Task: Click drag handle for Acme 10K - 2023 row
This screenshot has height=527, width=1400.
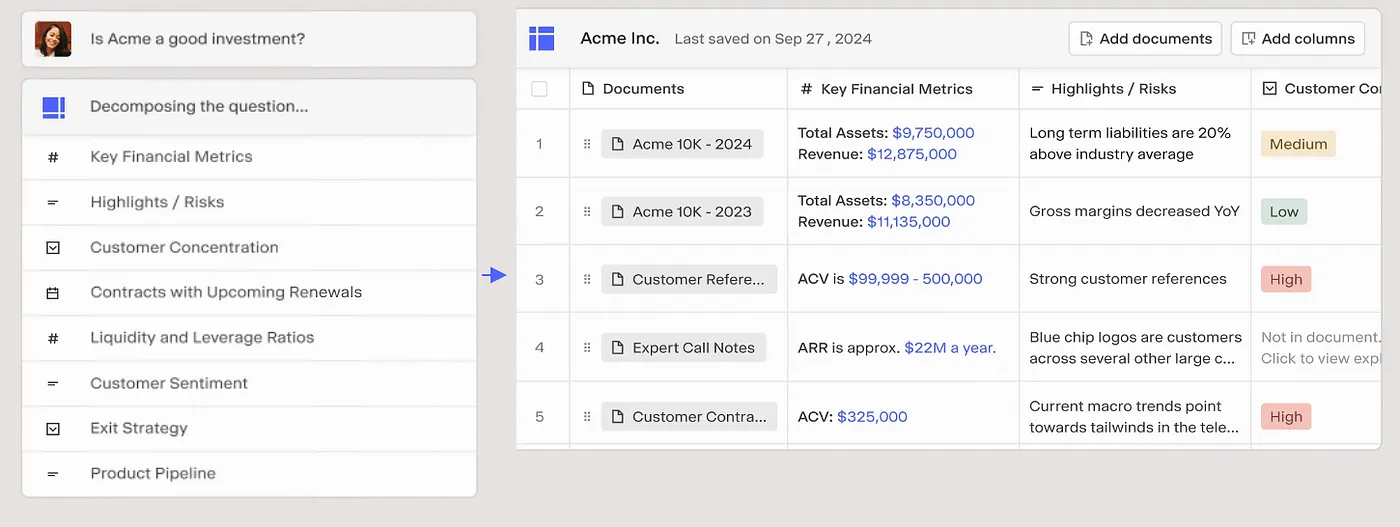Action: 587,212
